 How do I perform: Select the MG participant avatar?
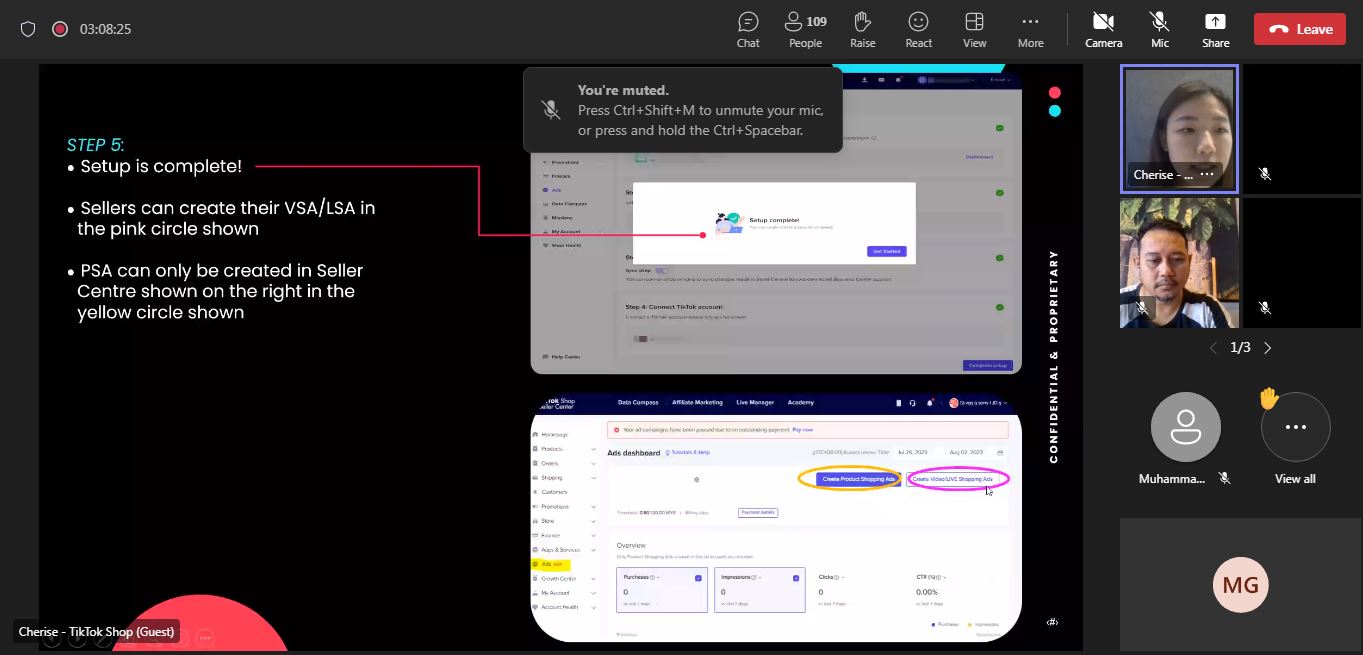(x=1240, y=585)
